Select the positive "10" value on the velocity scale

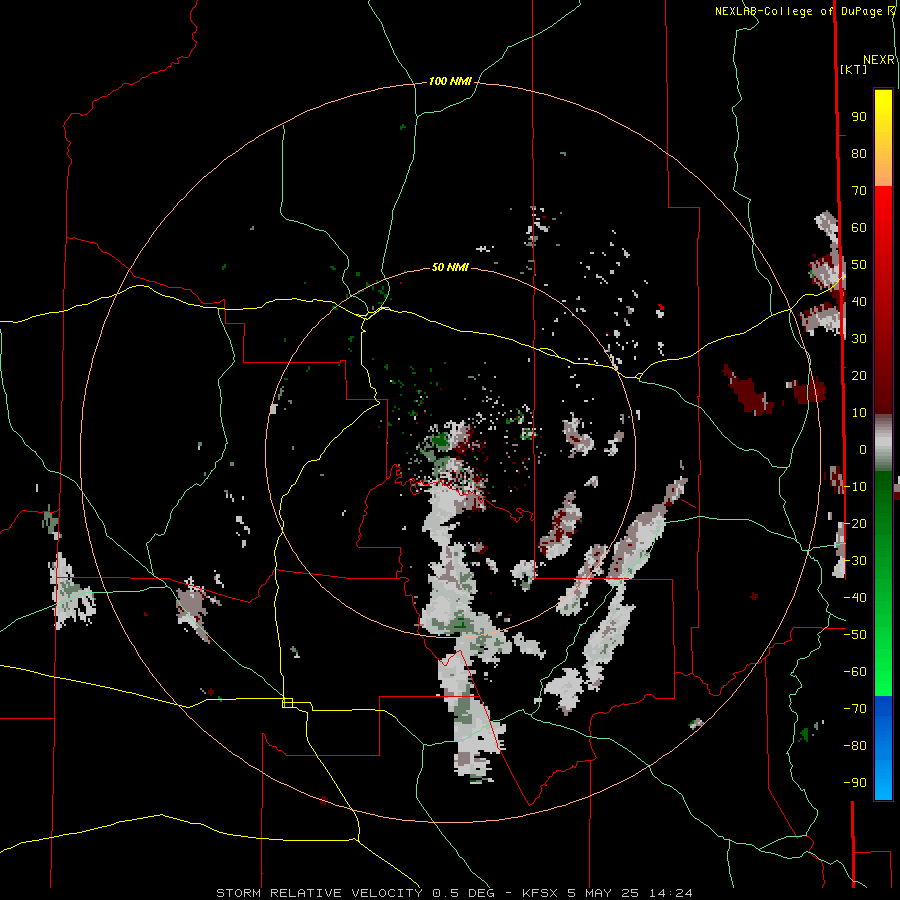point(859,413)
